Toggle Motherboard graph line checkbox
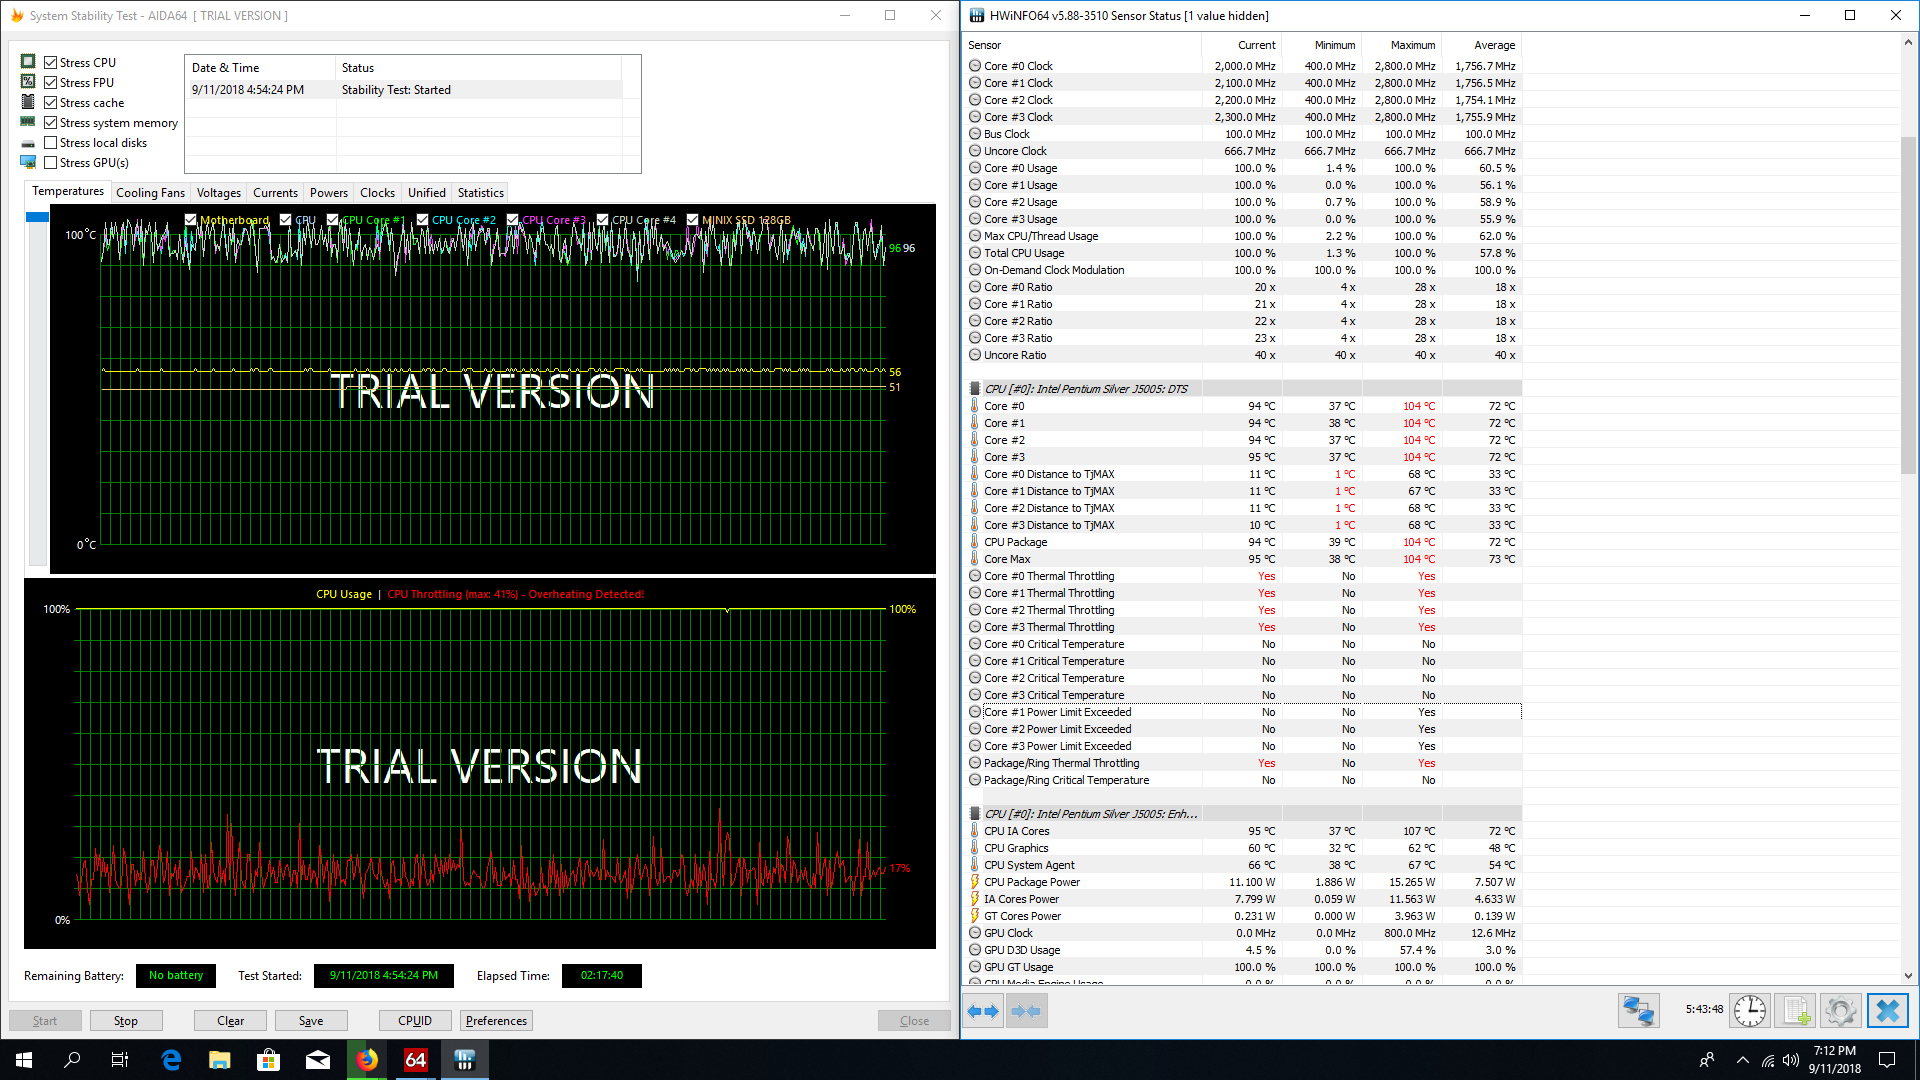1920x1080 pixels. (x=190, y=220)
